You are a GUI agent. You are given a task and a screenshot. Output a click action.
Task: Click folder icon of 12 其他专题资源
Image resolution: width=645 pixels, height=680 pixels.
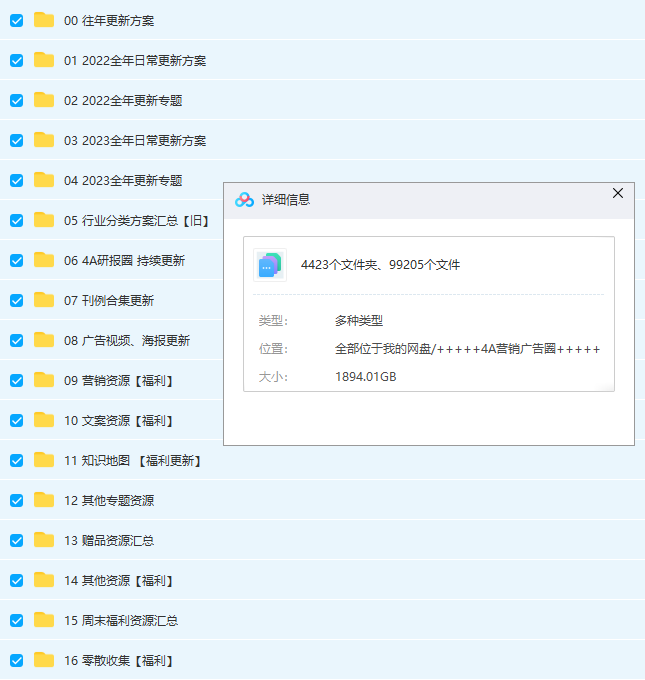(44, 500)
